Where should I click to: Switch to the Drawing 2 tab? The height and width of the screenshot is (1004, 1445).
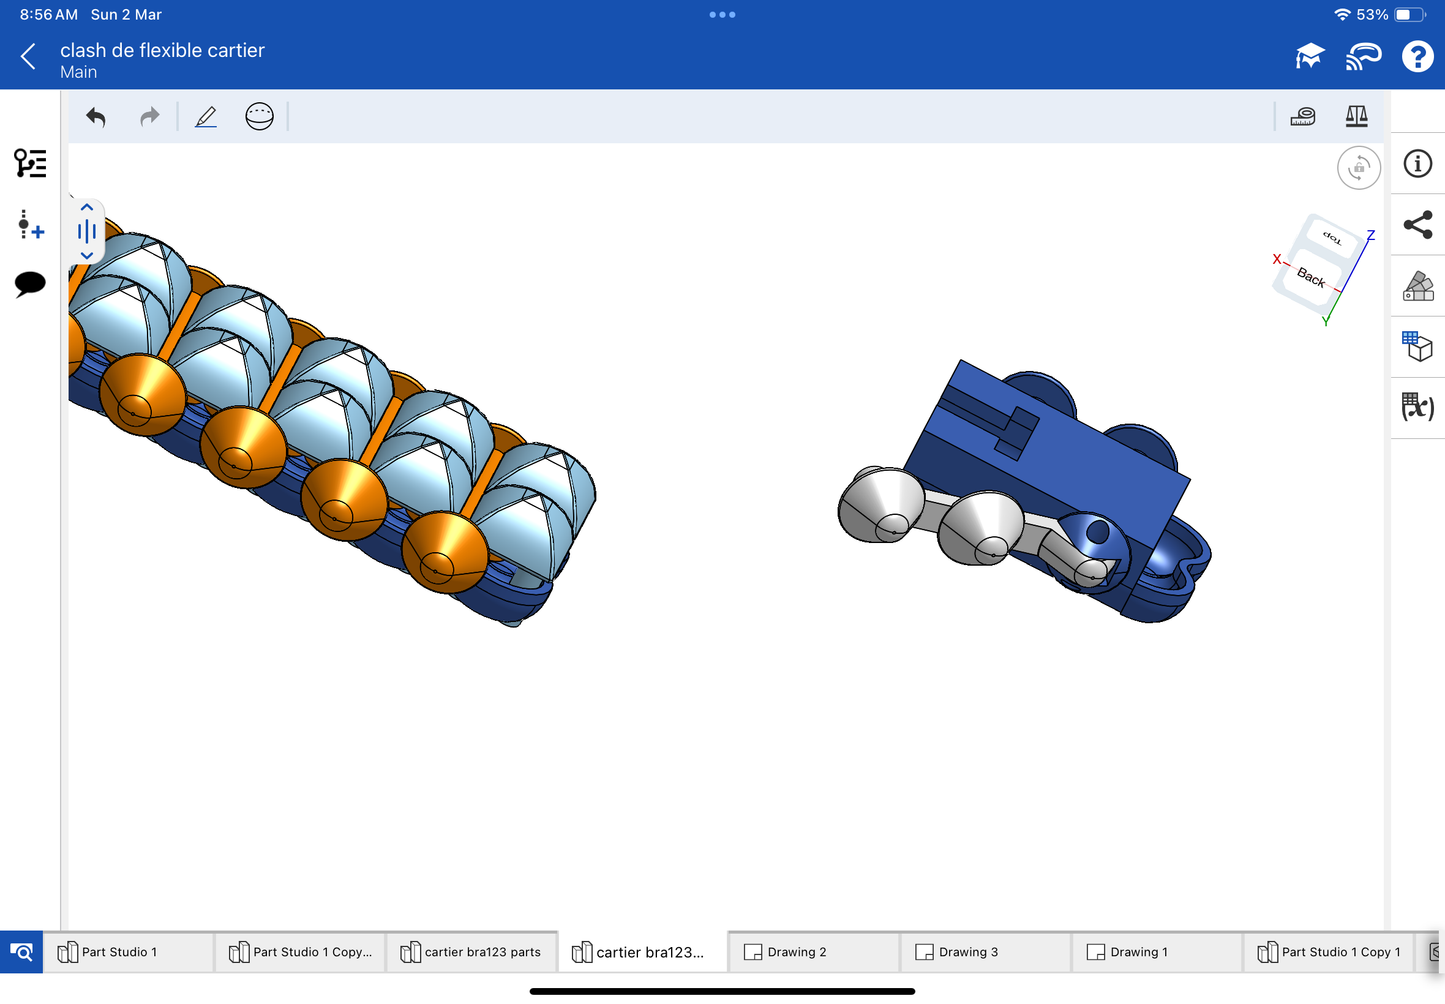[796, 952]
